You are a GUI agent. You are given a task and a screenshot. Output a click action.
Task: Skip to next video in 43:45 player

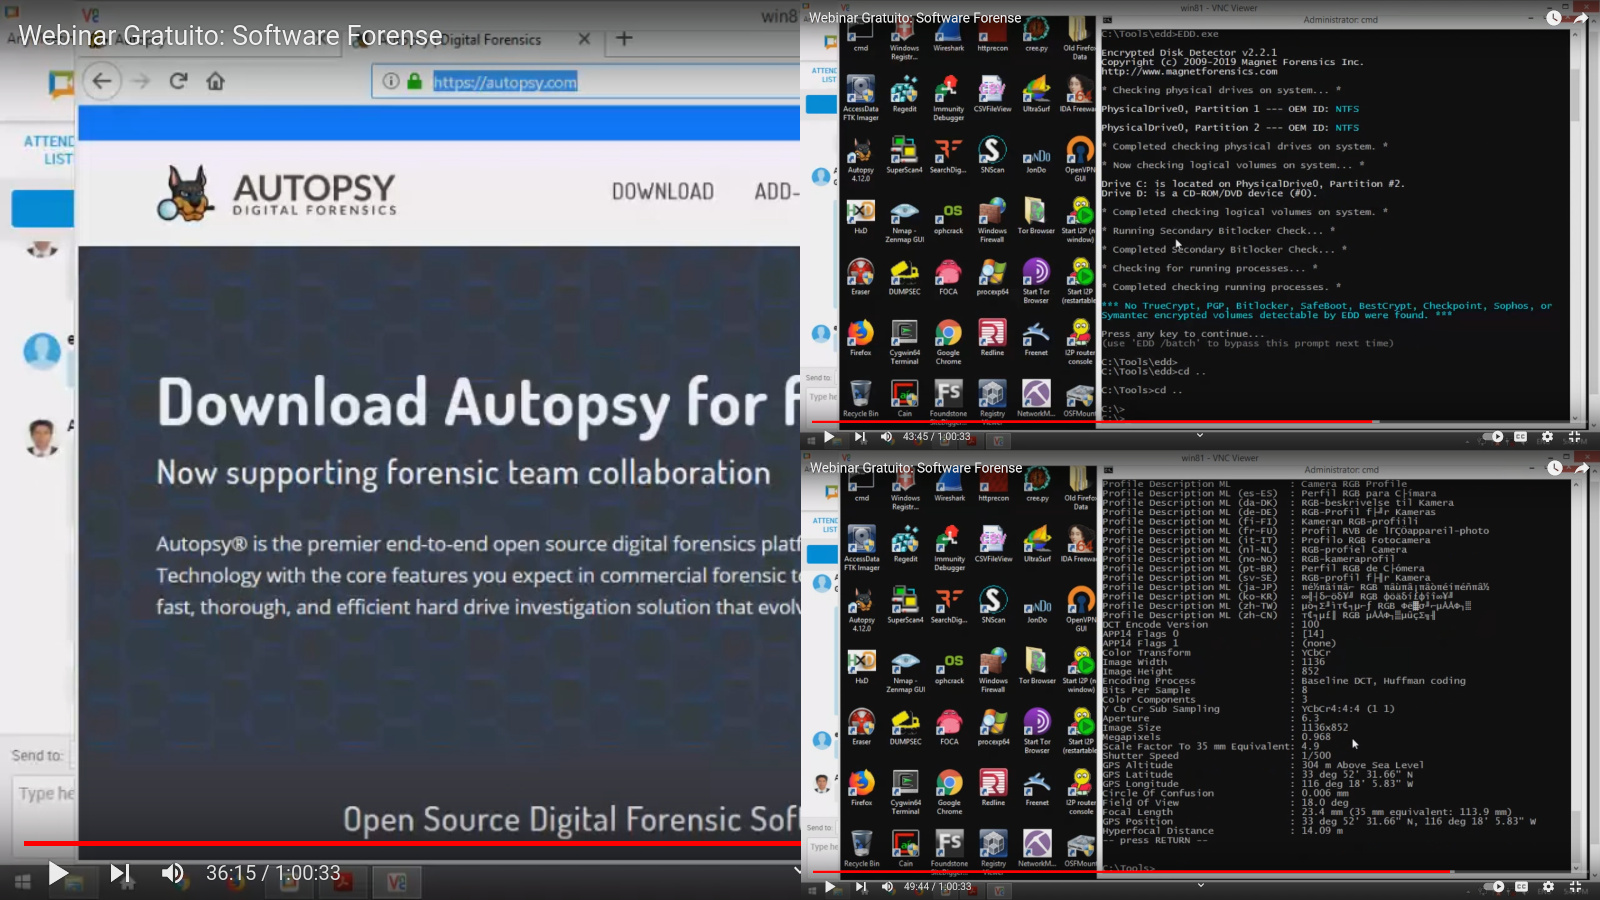859,437
